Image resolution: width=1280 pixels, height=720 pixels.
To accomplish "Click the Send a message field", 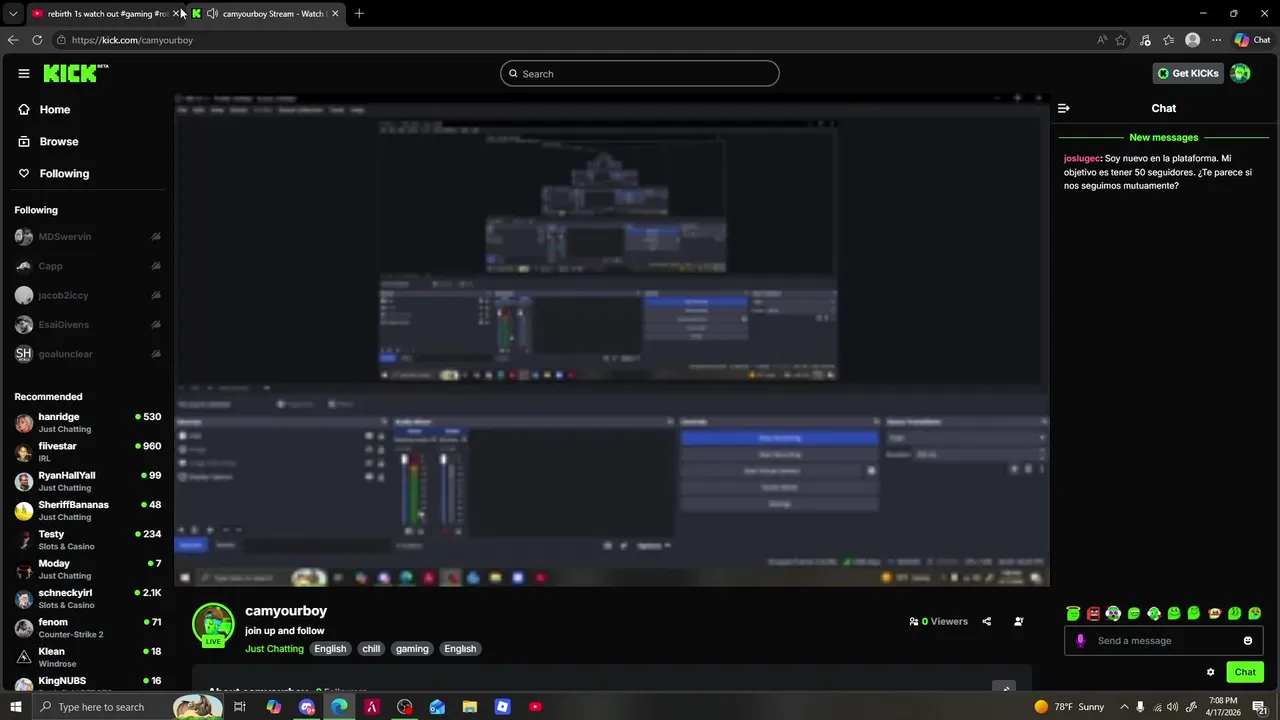I will [x=1165, y=641].
